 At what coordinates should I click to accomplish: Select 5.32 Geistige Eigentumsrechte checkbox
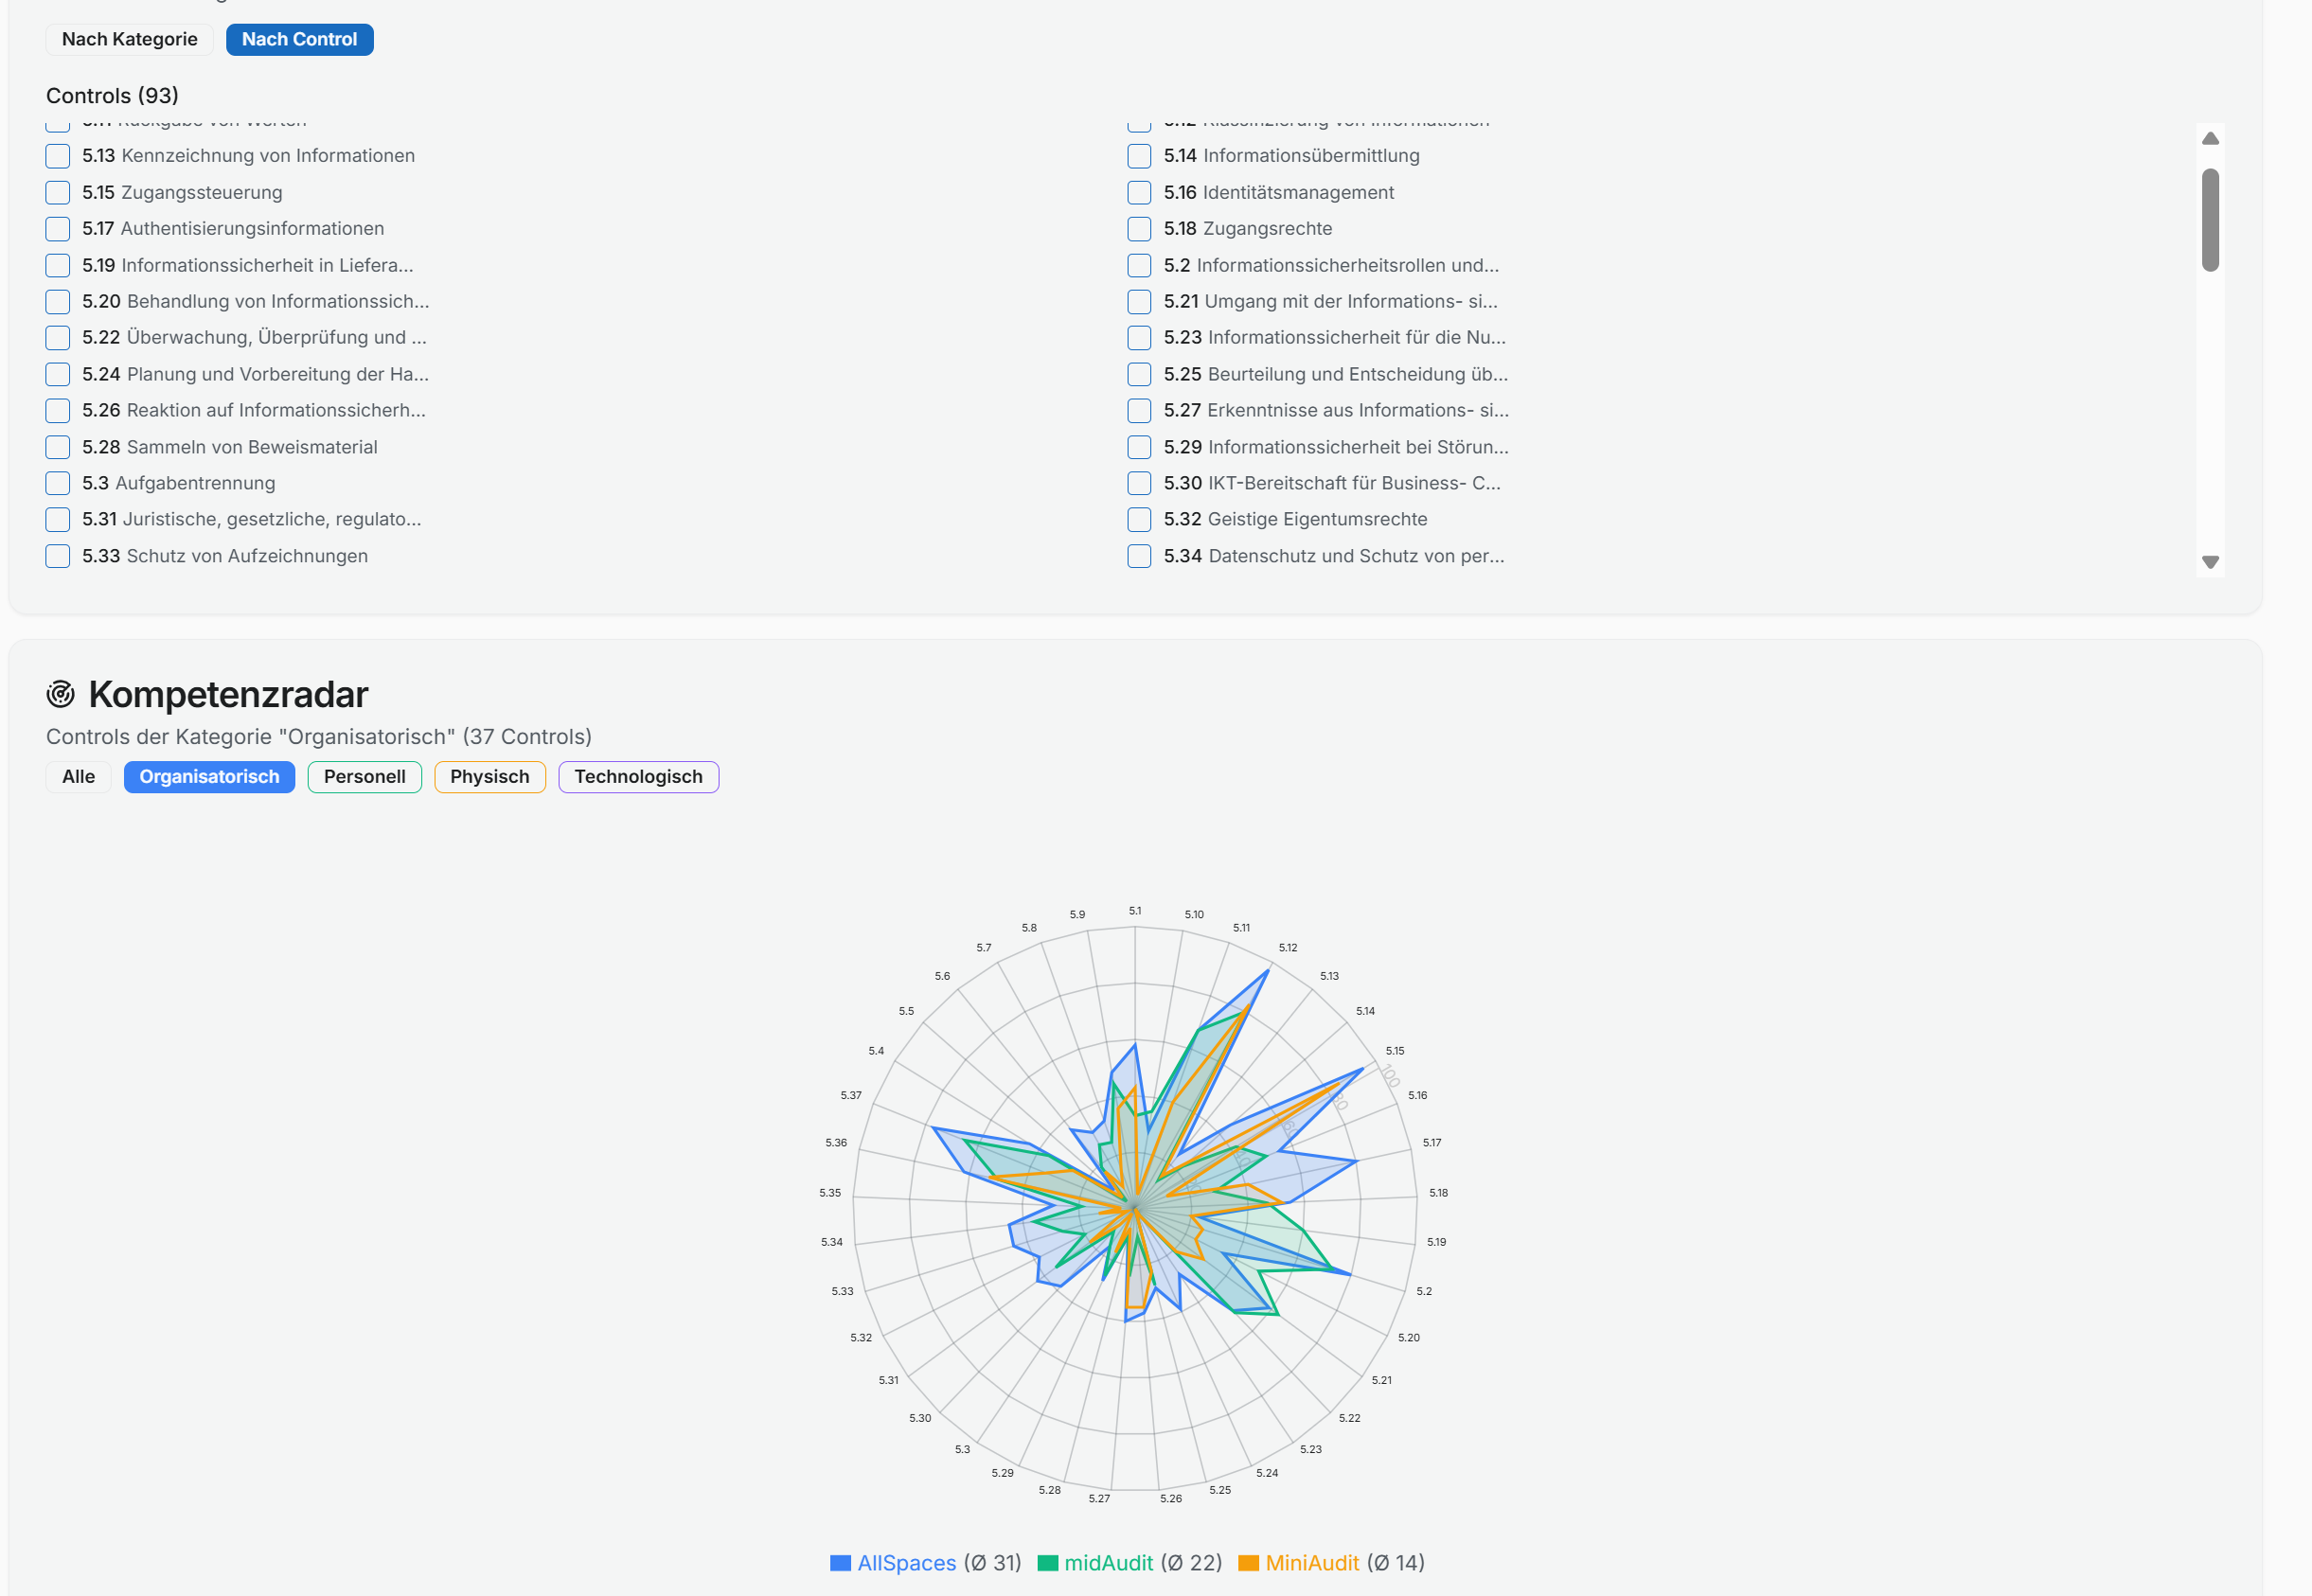1139,520
